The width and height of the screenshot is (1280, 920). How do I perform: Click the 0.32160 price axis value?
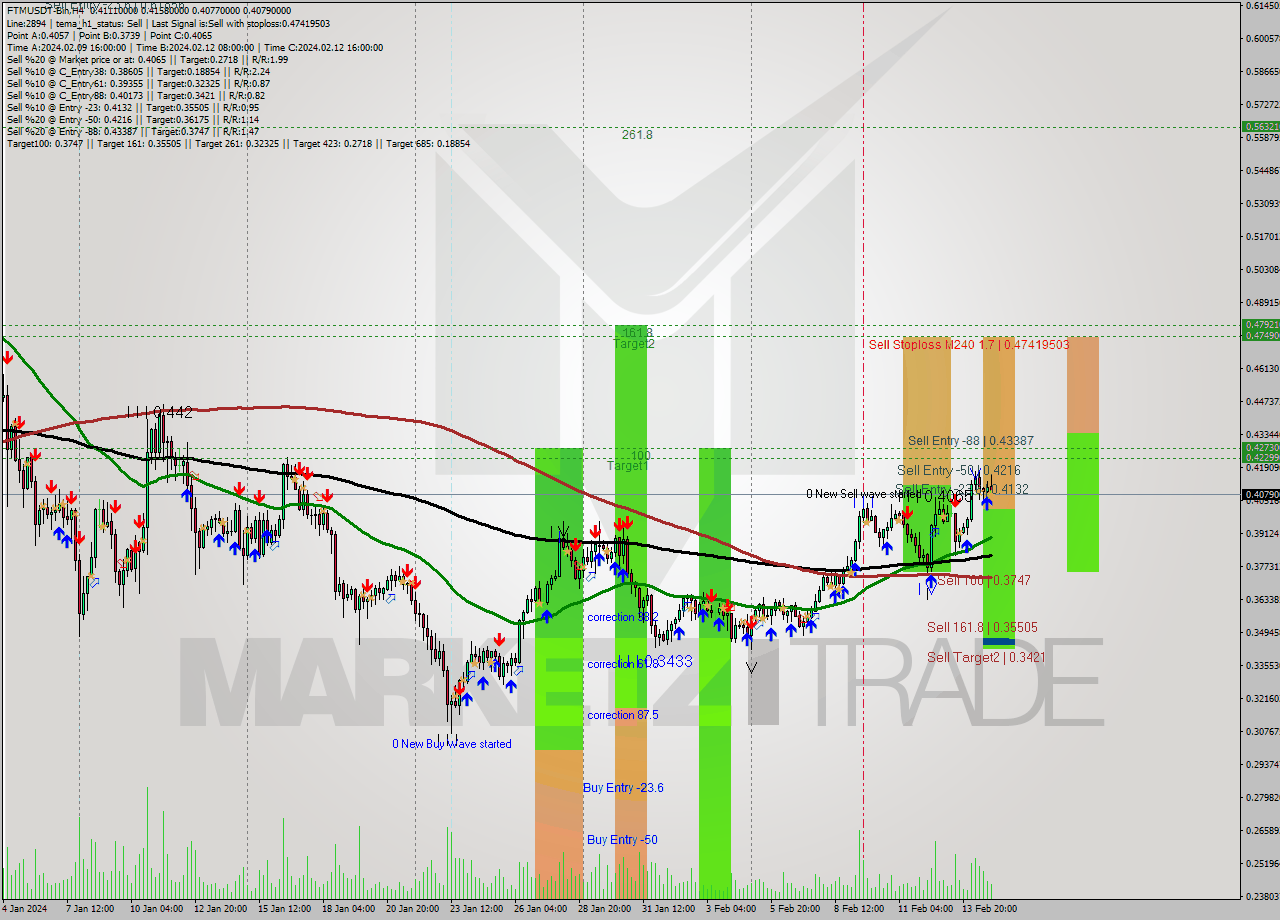coord(1261,698)
